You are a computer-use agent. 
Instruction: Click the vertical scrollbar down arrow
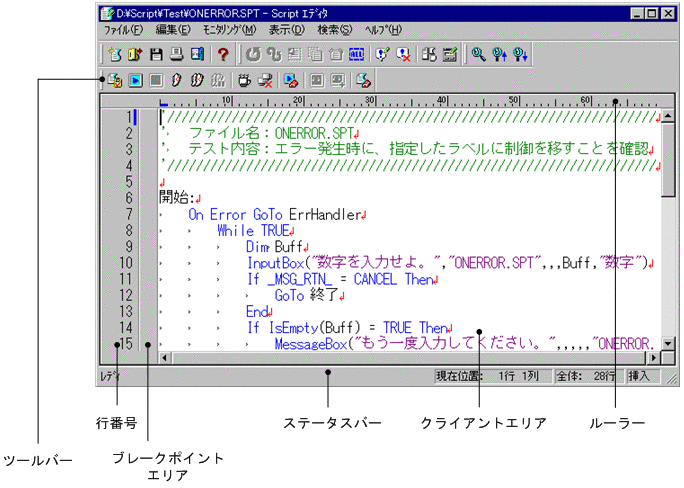(x=668, y=343)
